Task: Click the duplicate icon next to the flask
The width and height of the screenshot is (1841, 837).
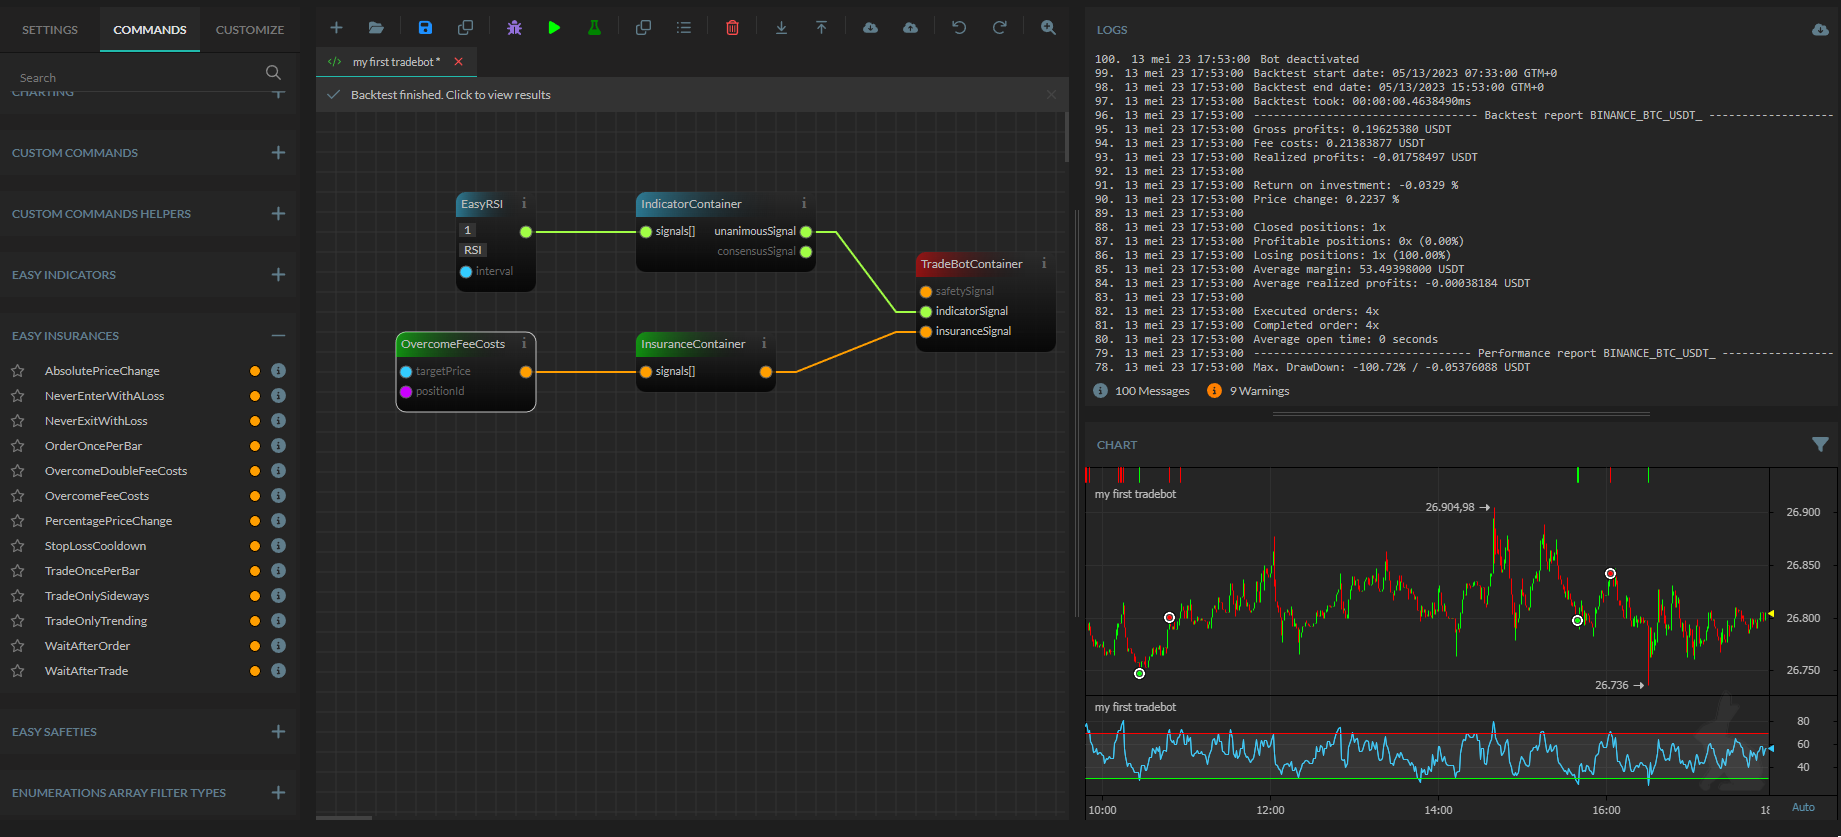Action: point(643,28)
